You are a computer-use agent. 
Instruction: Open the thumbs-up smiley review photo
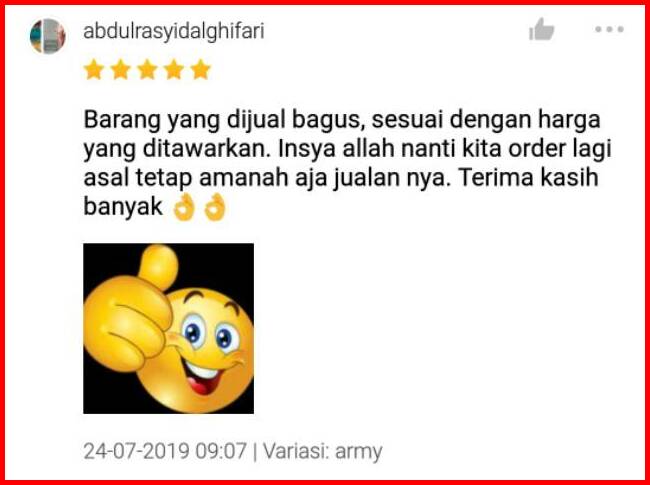click(x=168, y=328)
